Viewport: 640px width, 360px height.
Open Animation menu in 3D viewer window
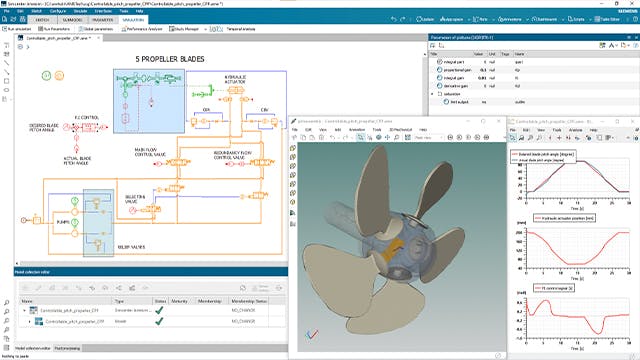tap(357, 129)
